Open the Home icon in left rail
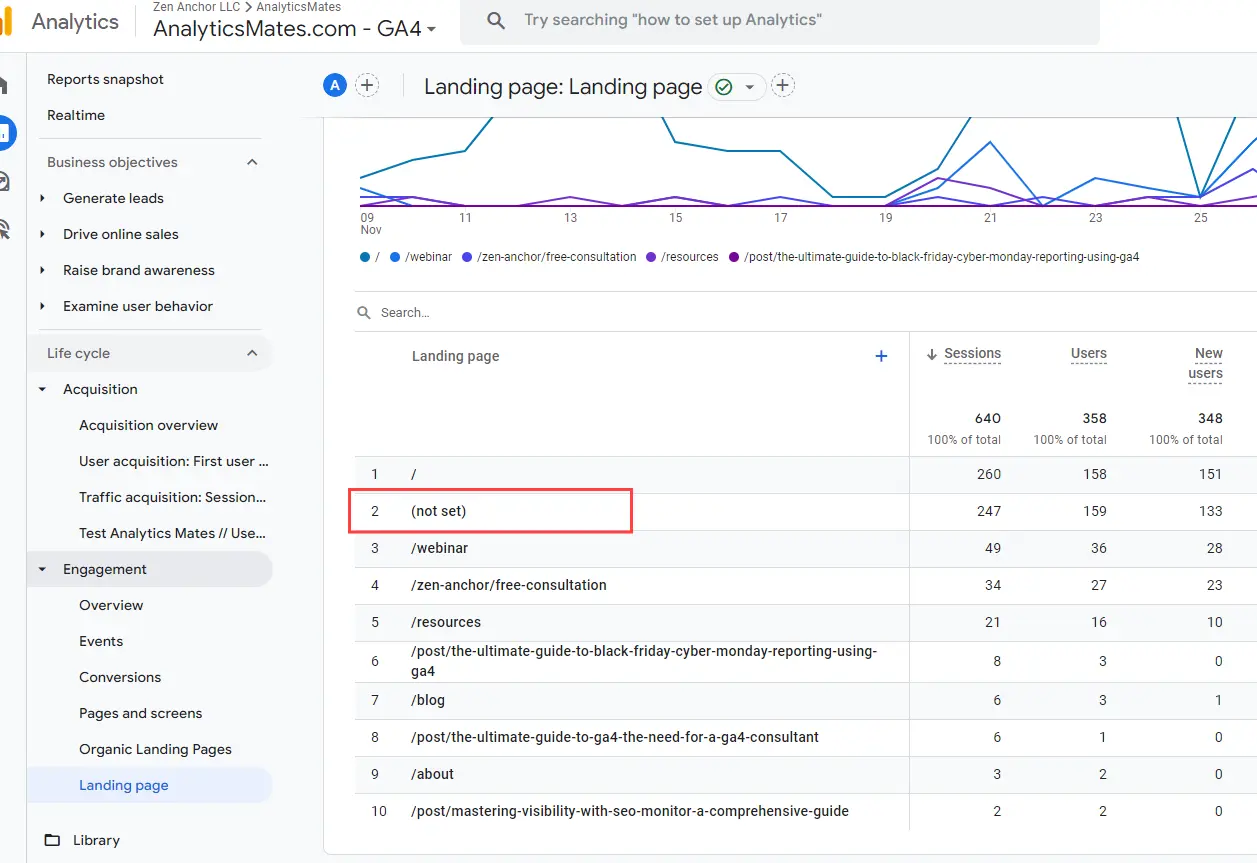 pos(4,85)
